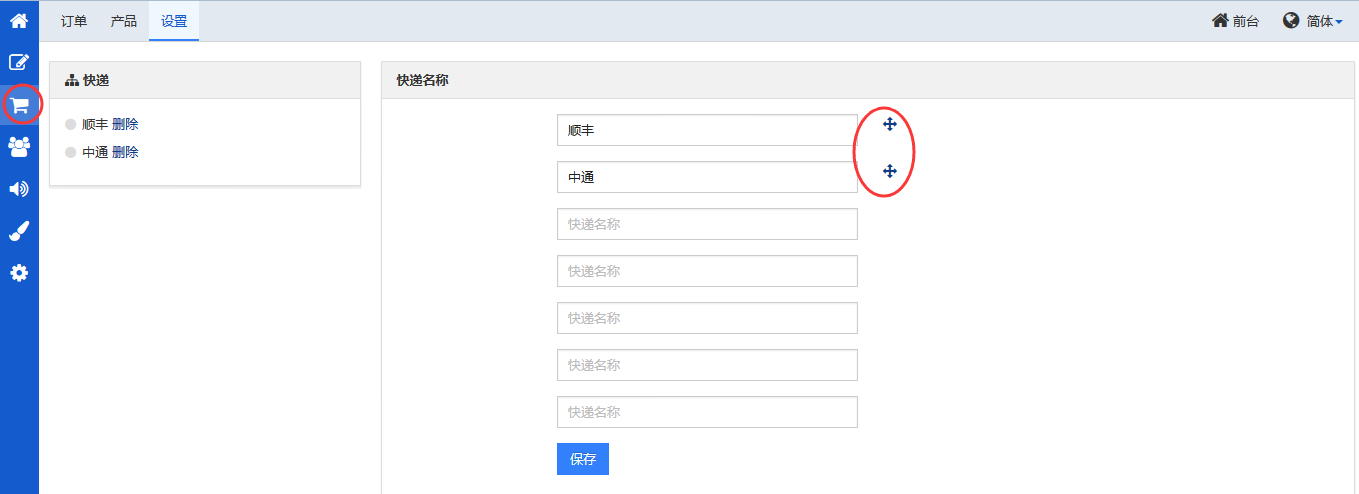Open the users group sidebar icon
Screen dimensions: 1359x494
click(19, 147)
